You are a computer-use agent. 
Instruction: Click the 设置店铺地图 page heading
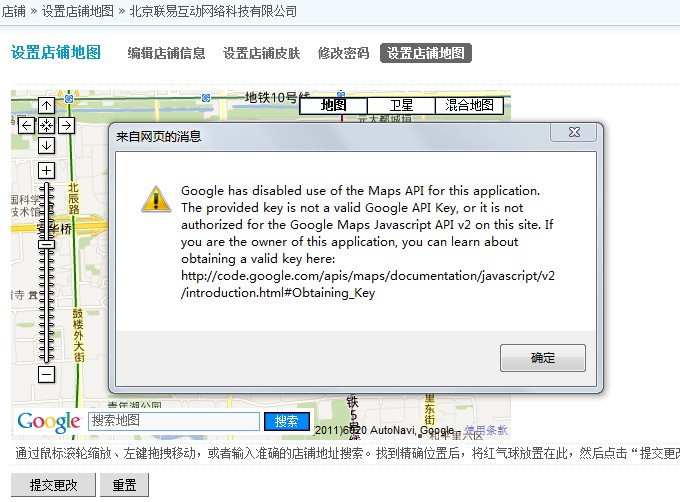coord(56,52)
